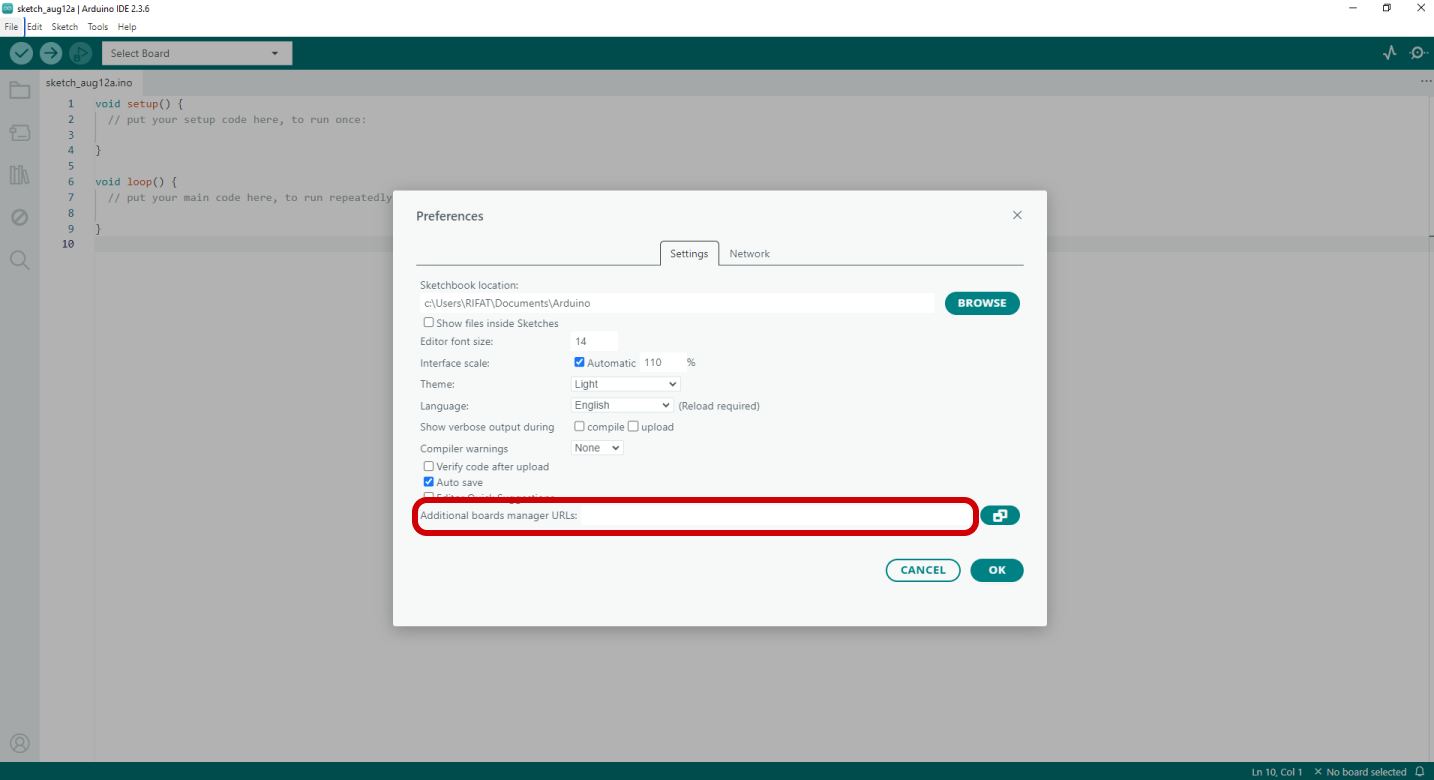This screenshot has width=1434, height=780.
Task: Switch to the Network tab
Action: click(x=749, y=254)
